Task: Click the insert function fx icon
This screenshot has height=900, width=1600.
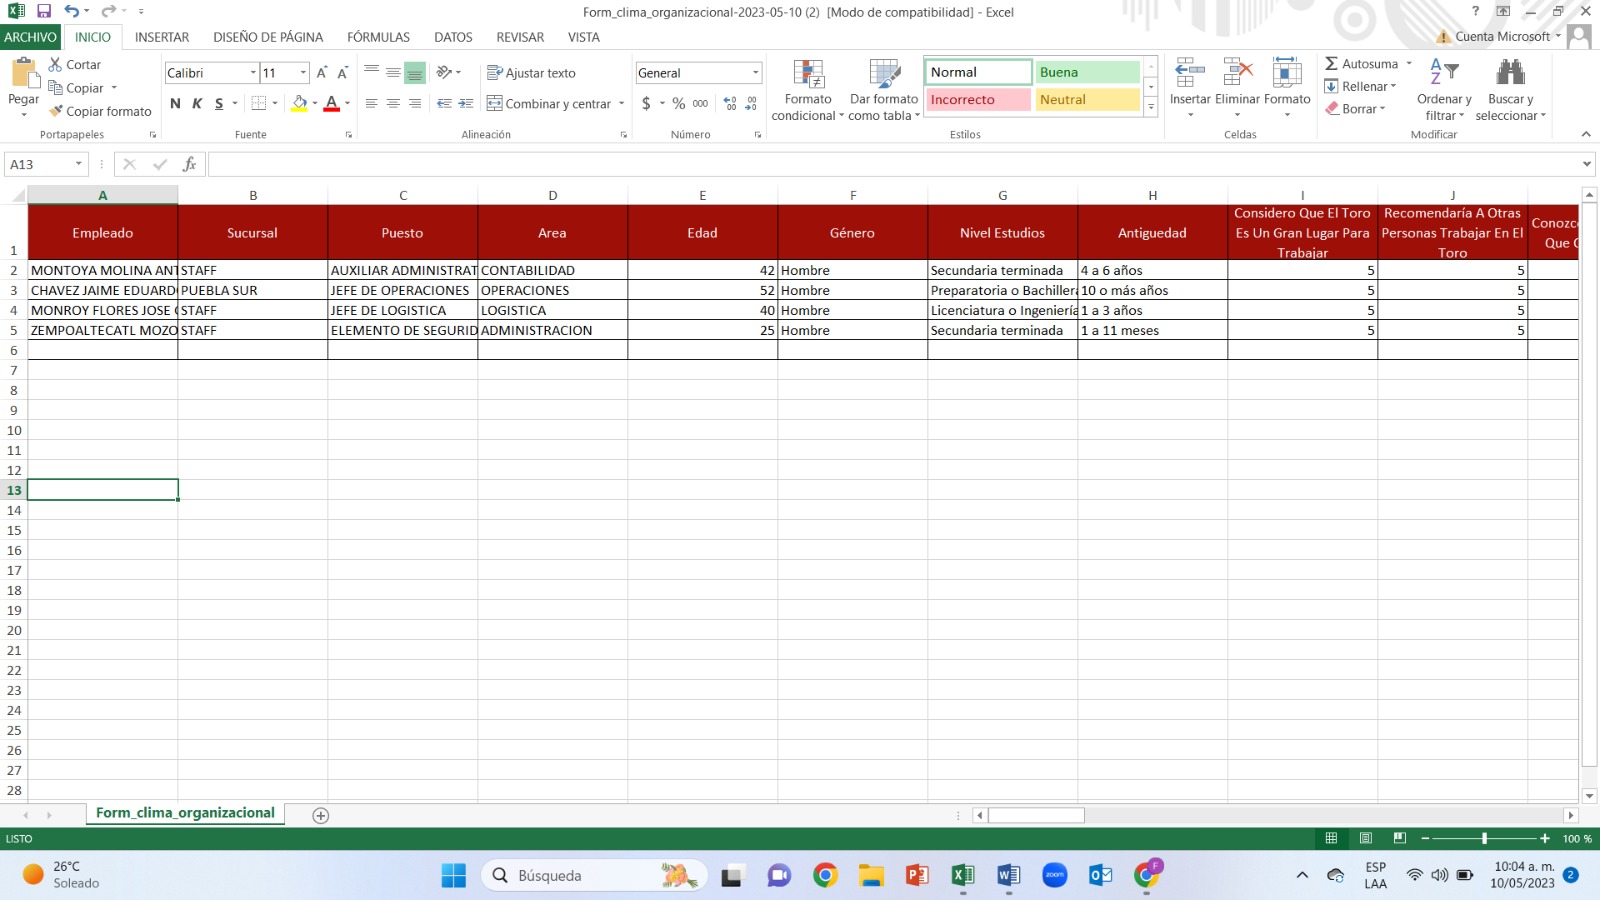Action: [x=189, y=164]
